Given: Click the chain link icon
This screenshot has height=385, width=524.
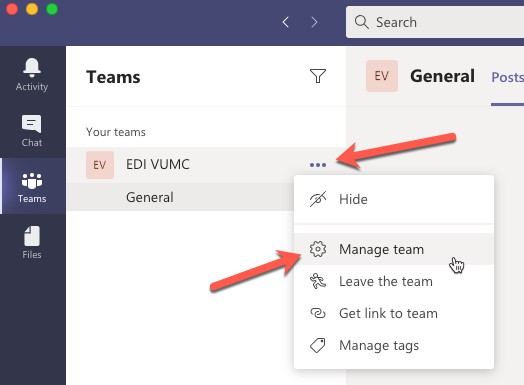Looking at the screenshot, I should [318, 313].
